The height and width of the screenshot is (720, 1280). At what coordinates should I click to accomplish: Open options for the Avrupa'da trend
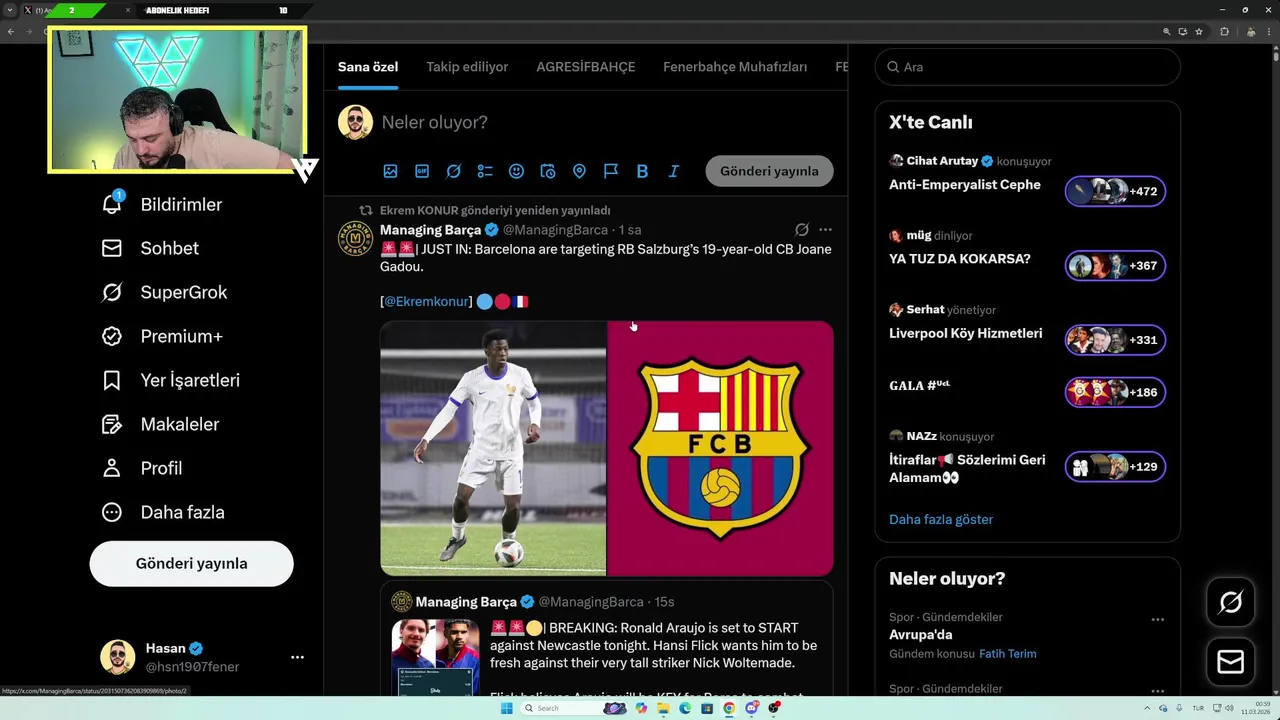(1157, 619)
